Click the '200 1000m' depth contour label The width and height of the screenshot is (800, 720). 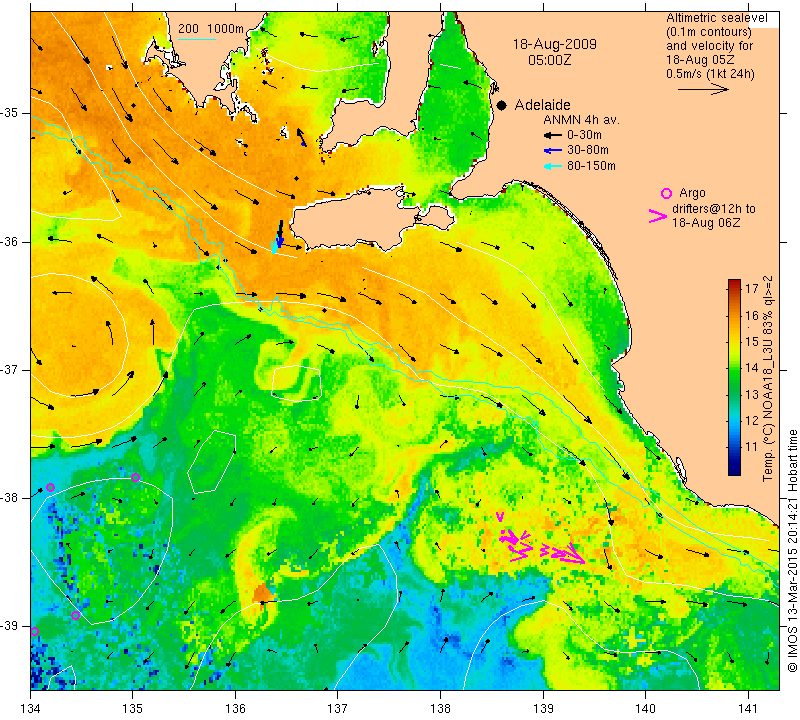[x=211, y=29]
